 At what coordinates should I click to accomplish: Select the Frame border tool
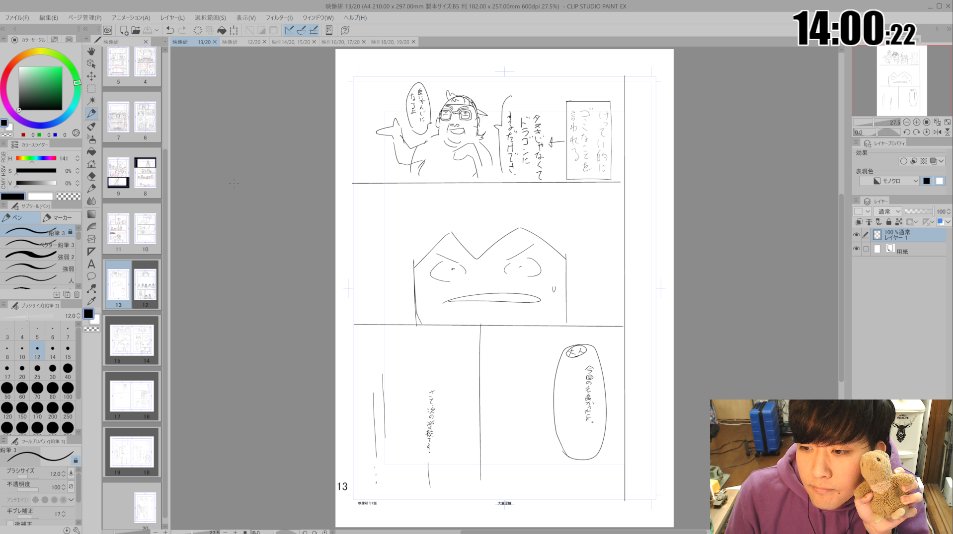pos(91,239)
